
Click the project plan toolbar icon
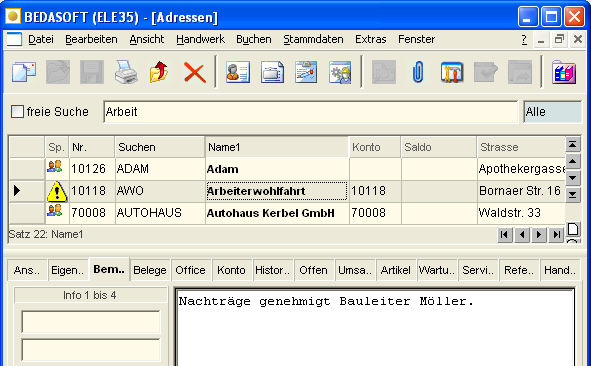(x=306, y=72)
